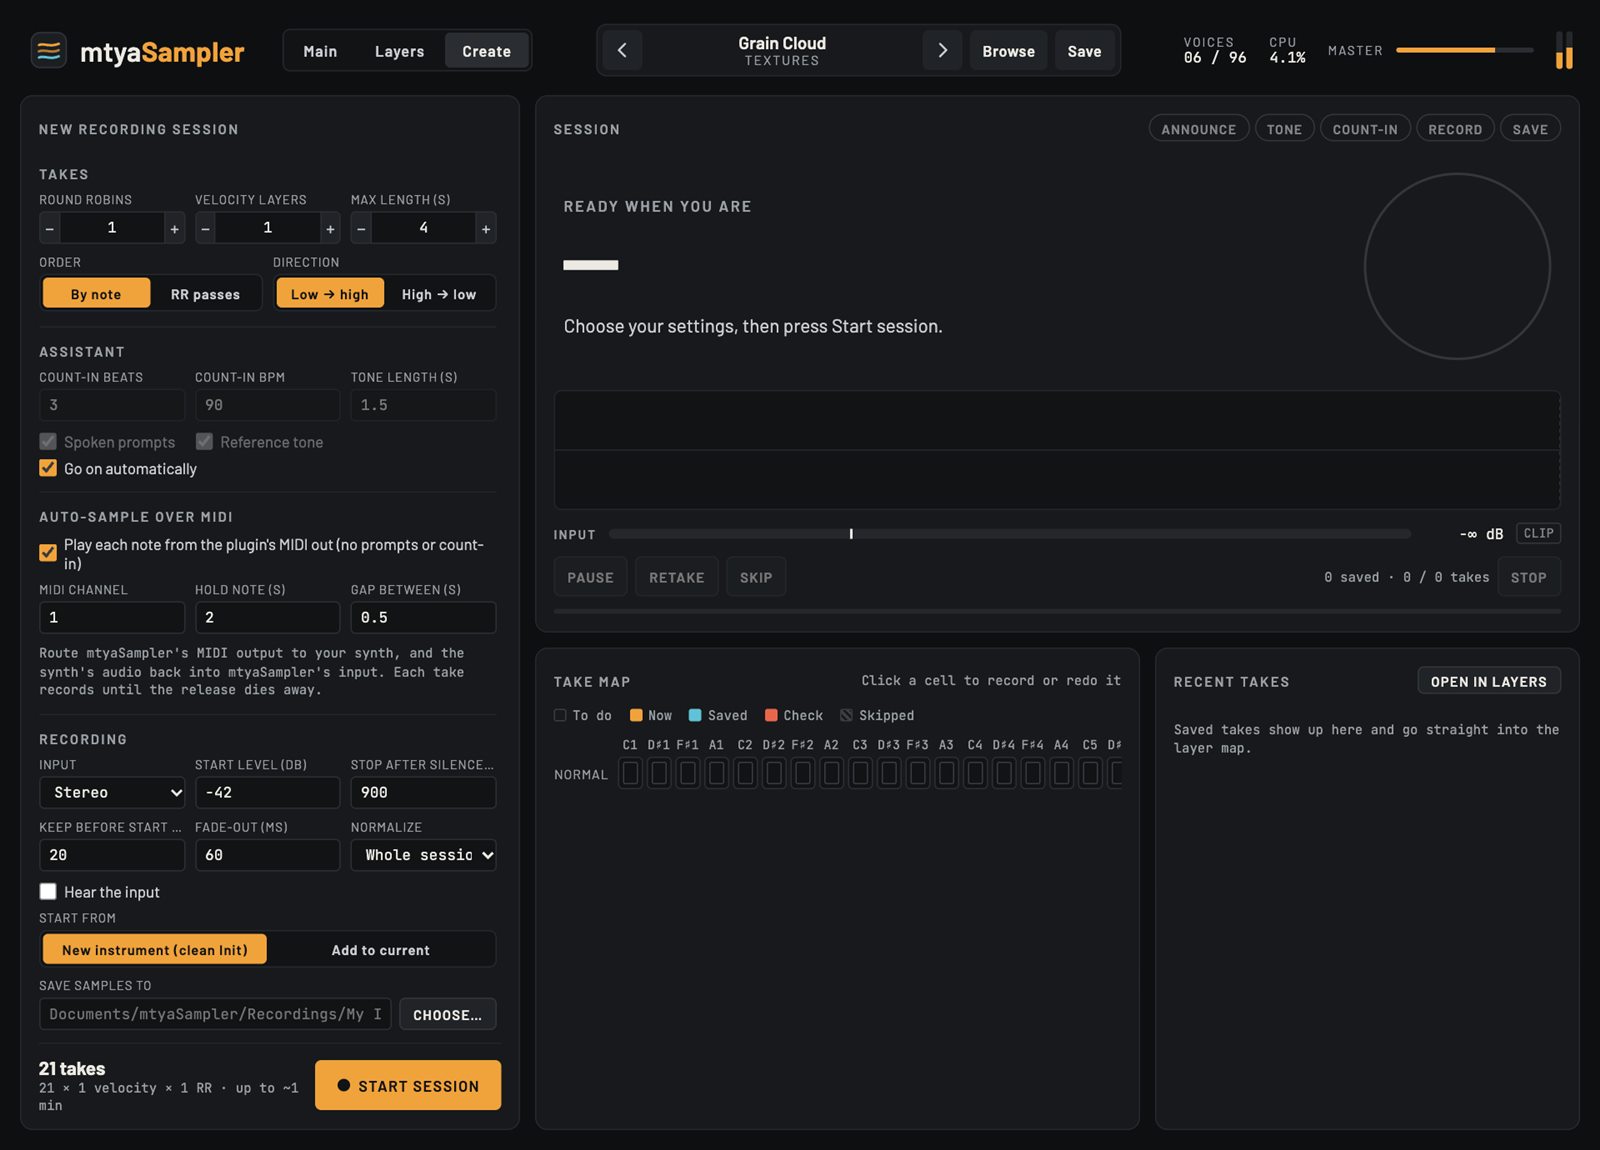The height and width of the screenshot is (1150, 1600).
Task: Open the Input Stereo dropdown
Action: pos(112,792)
